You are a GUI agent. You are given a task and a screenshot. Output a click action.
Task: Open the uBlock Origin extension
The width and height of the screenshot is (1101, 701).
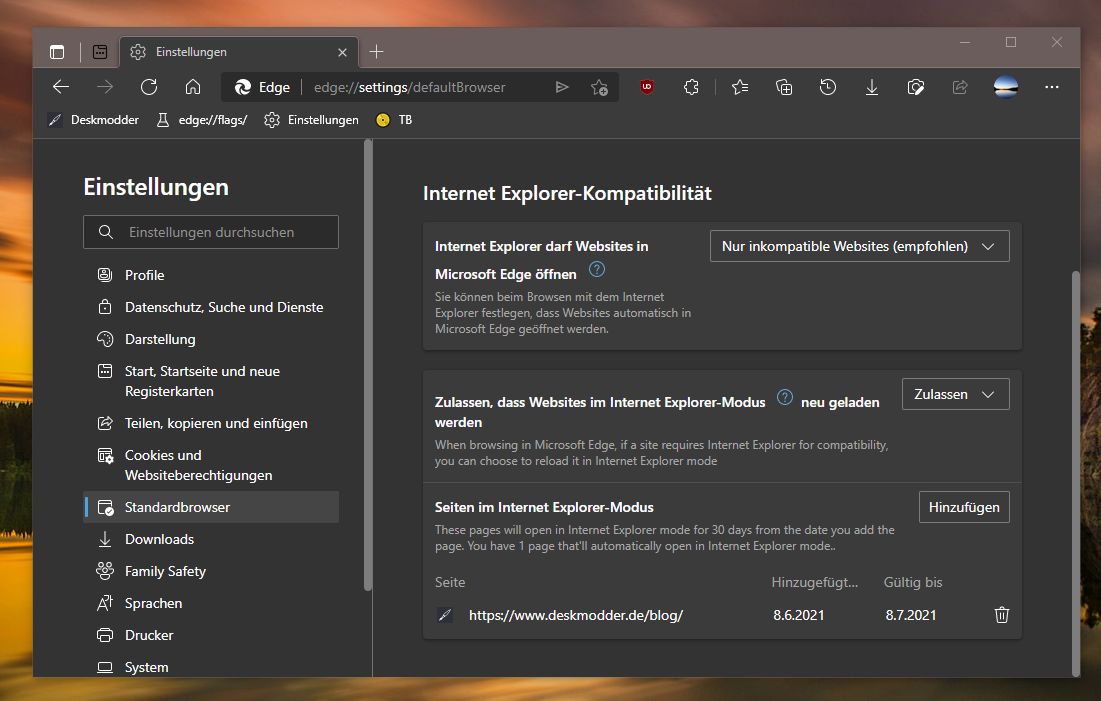[x=647, y=87]
